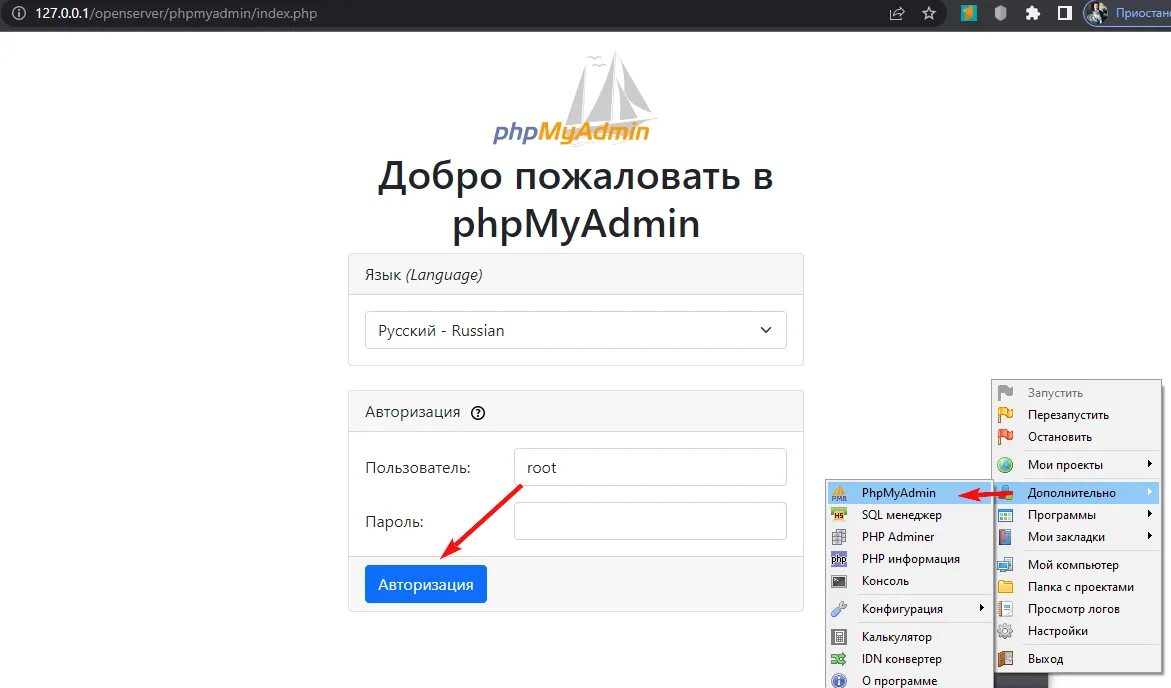Select IDN конвертер menu entry

(909, 659)
